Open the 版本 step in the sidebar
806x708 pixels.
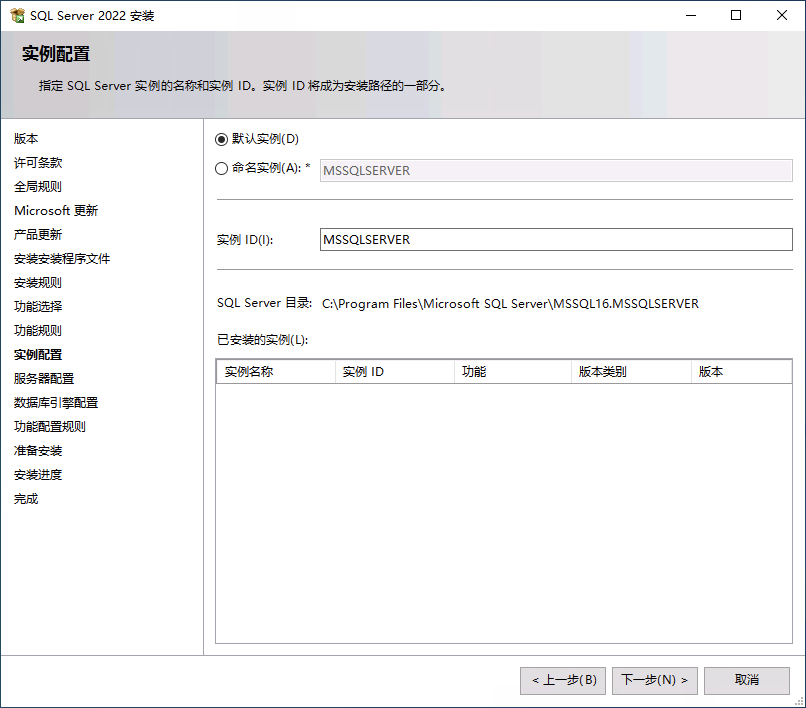pyautogui.click(x=26, y=138)
